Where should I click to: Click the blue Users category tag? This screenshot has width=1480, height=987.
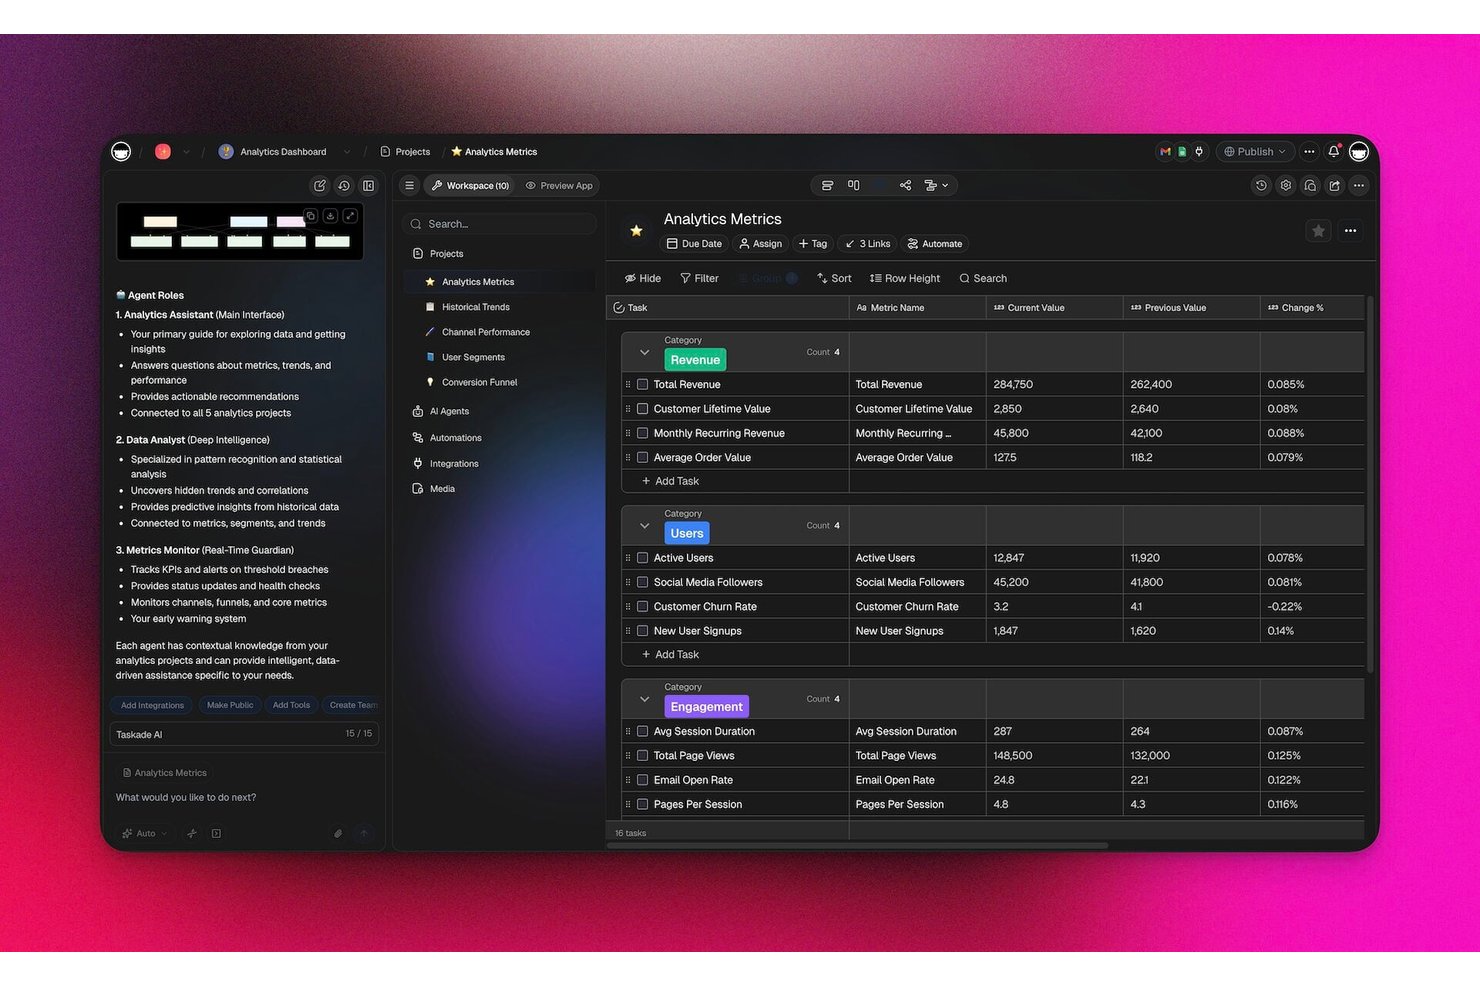(x=687, y=533)
